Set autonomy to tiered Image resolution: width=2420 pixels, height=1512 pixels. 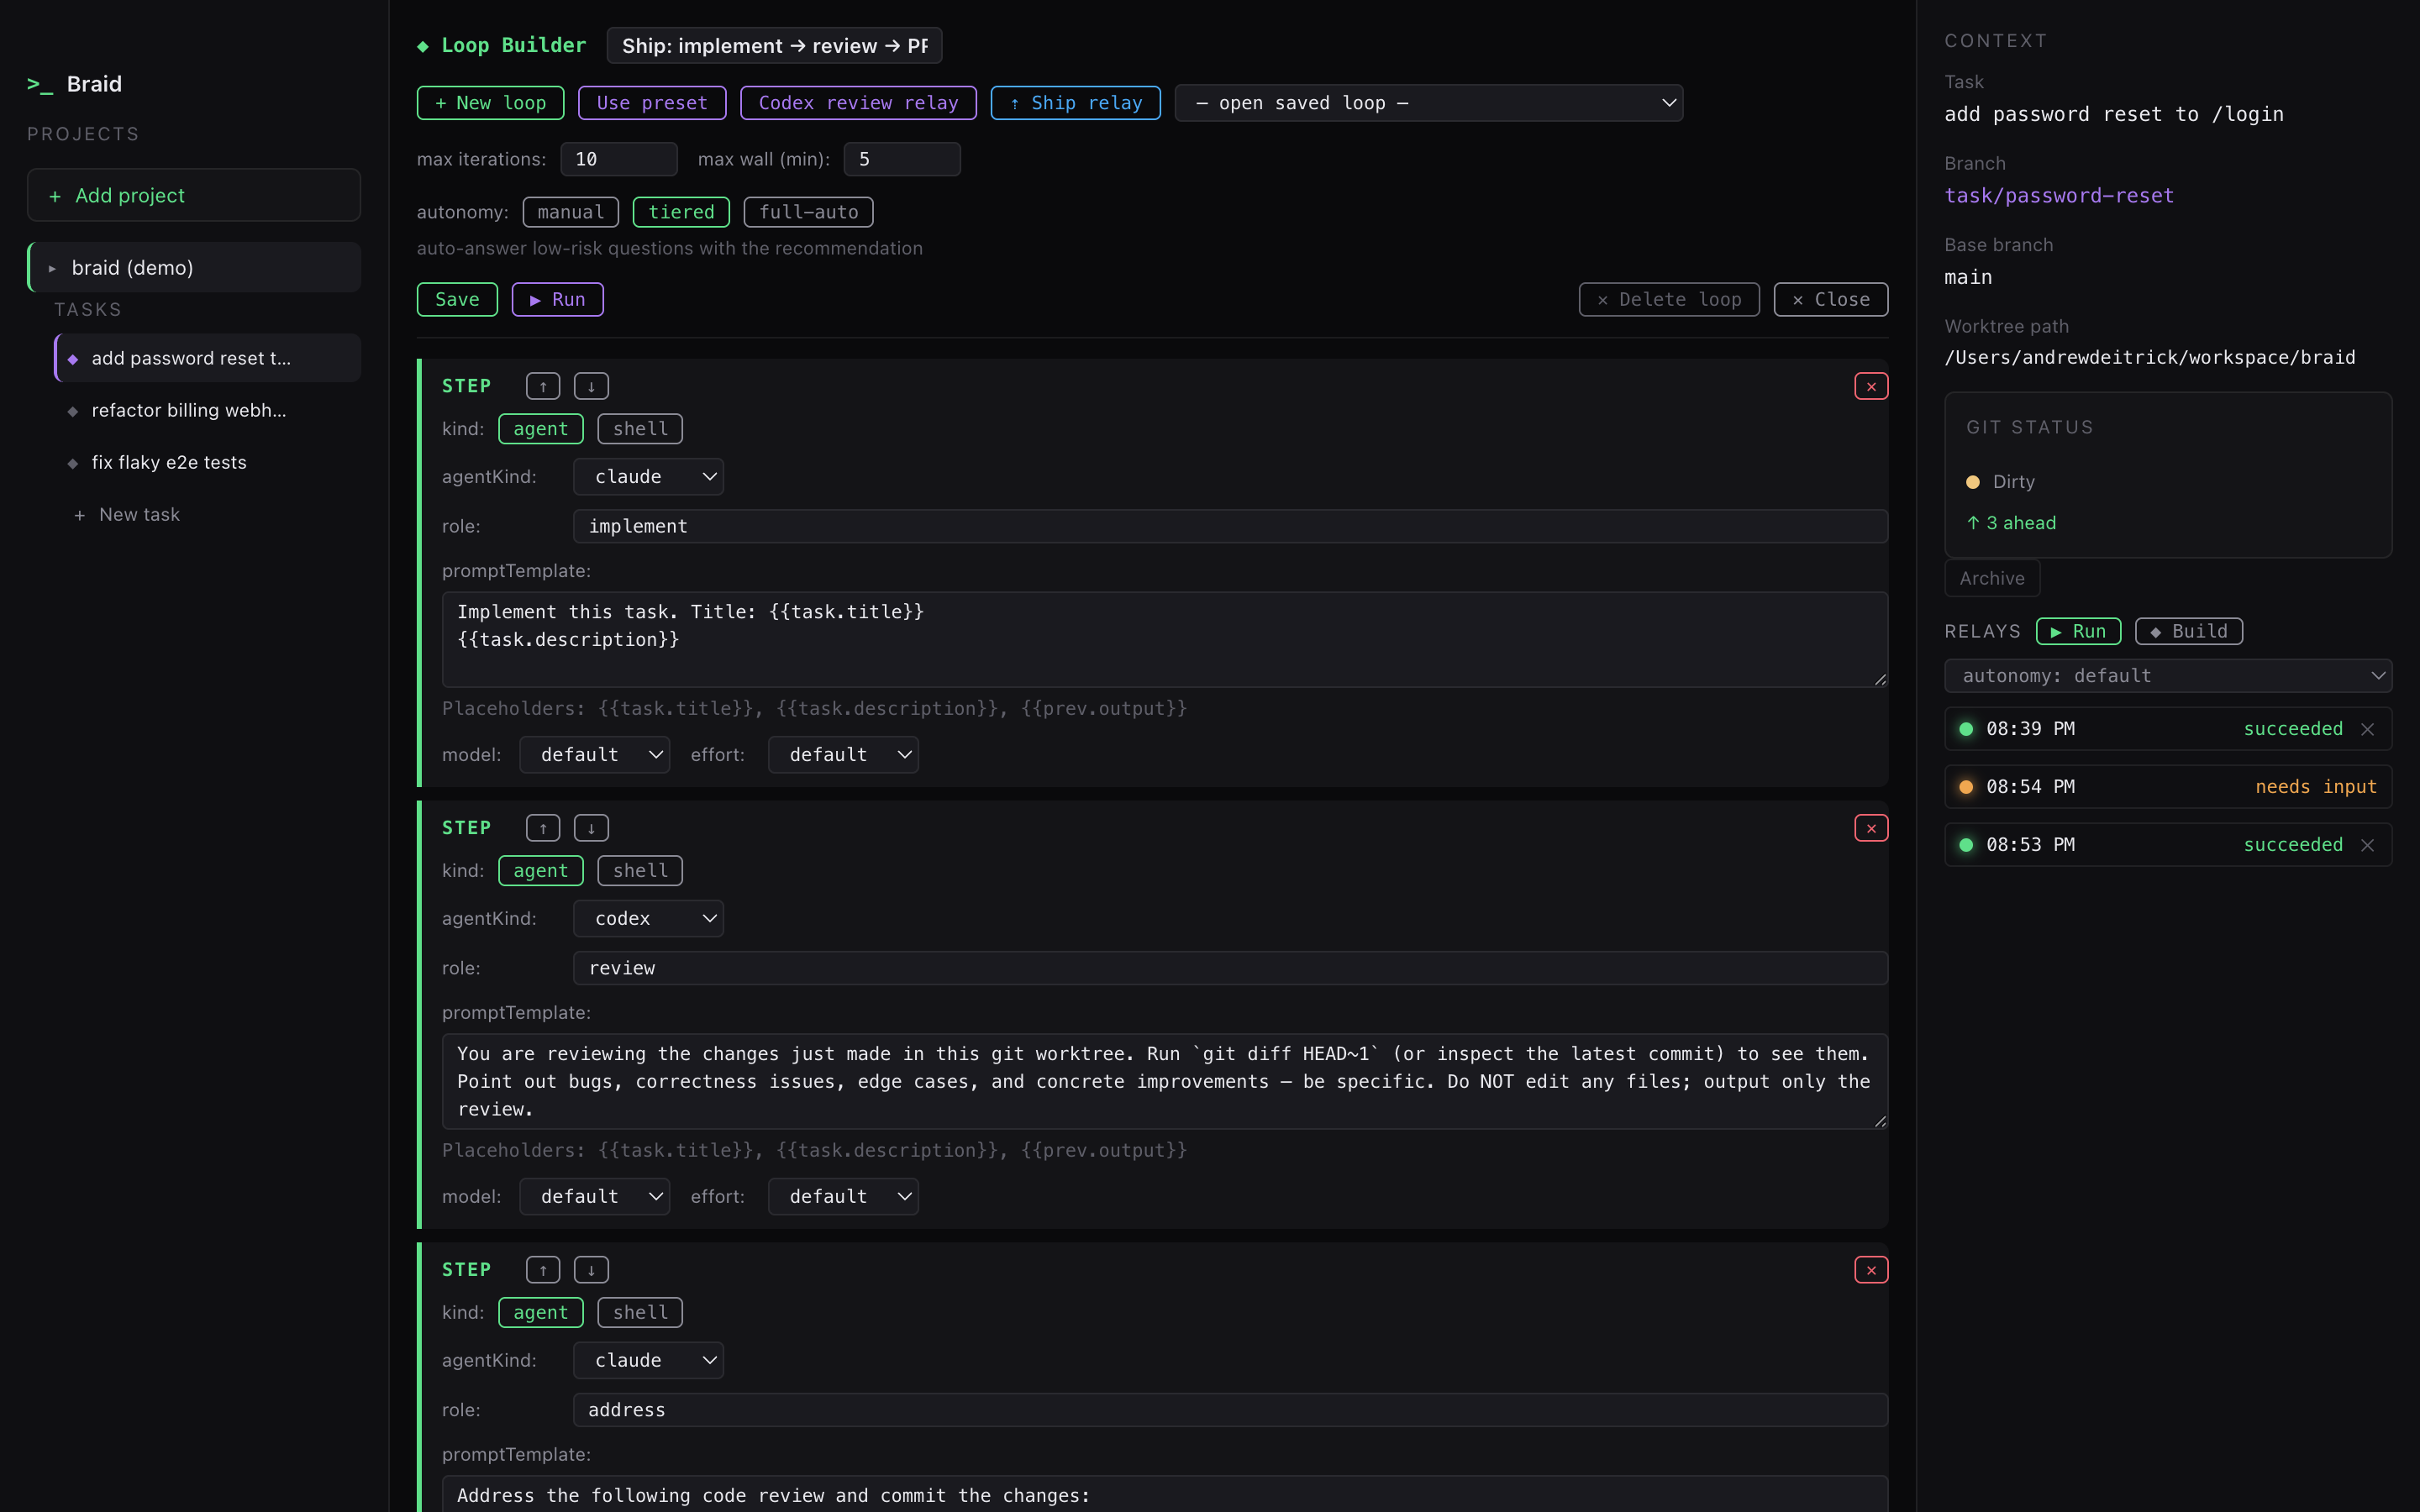click(681, 212)
